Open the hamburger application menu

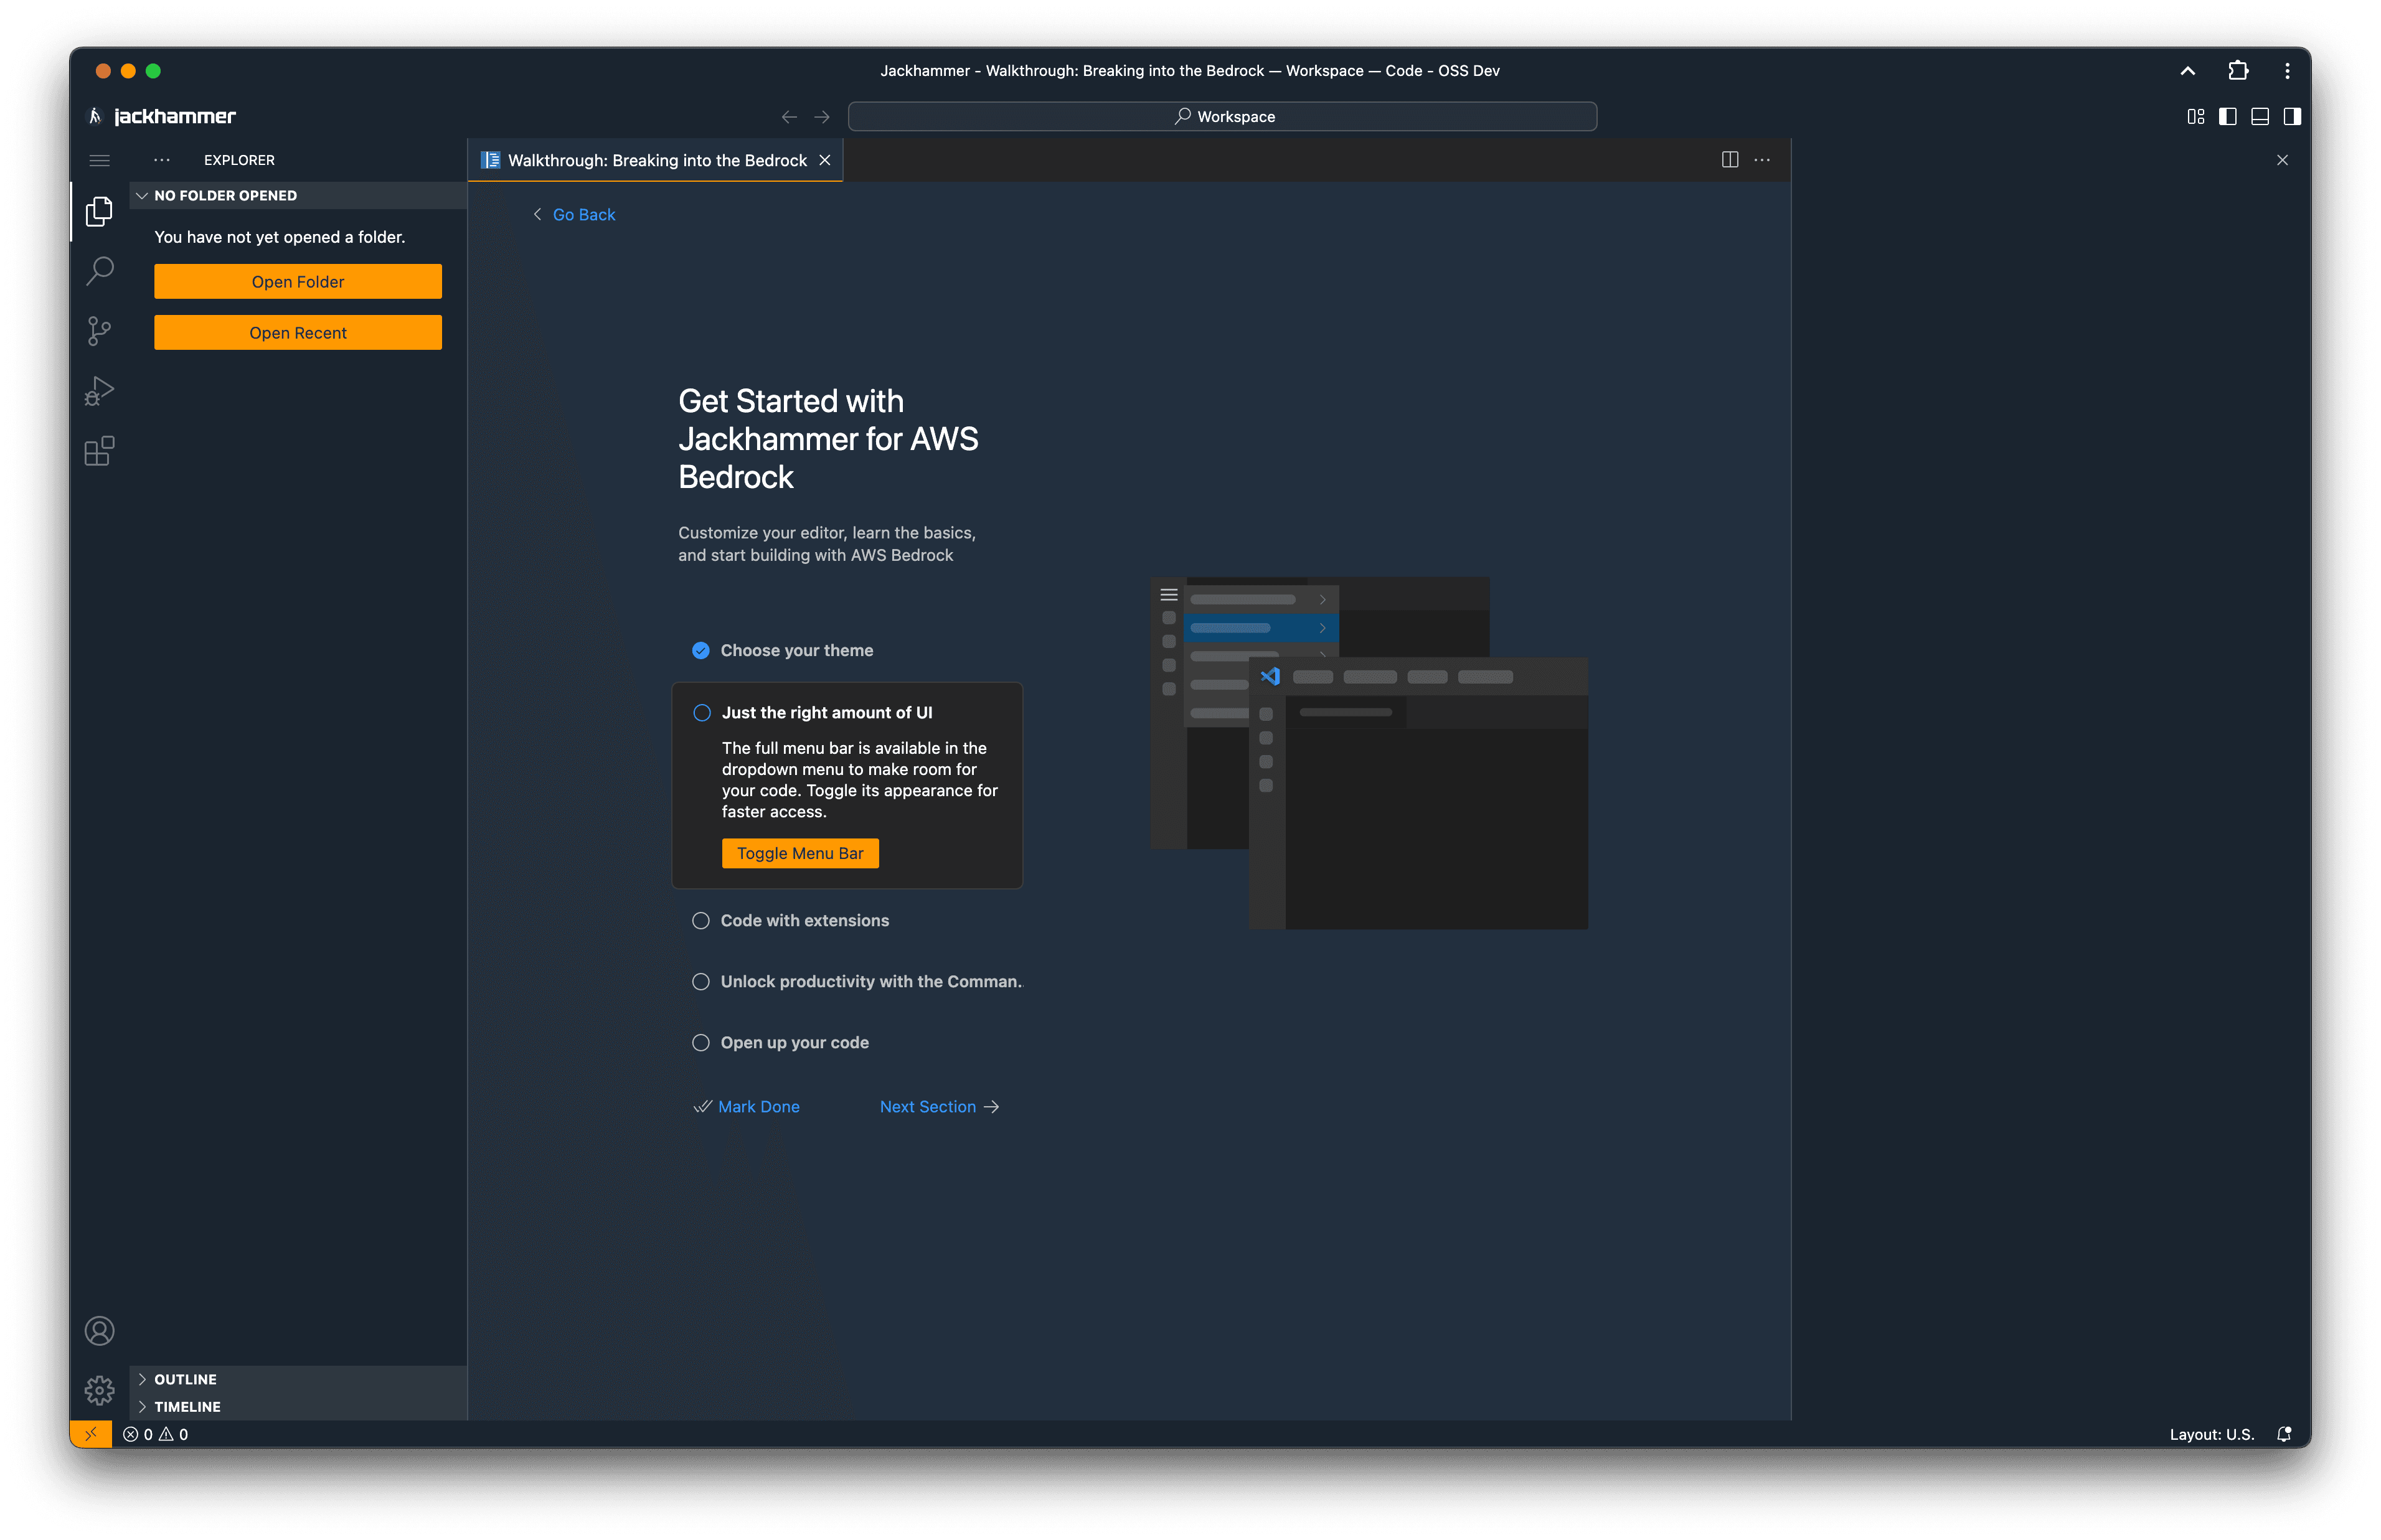pyautogui.click(x=99, y=160)
